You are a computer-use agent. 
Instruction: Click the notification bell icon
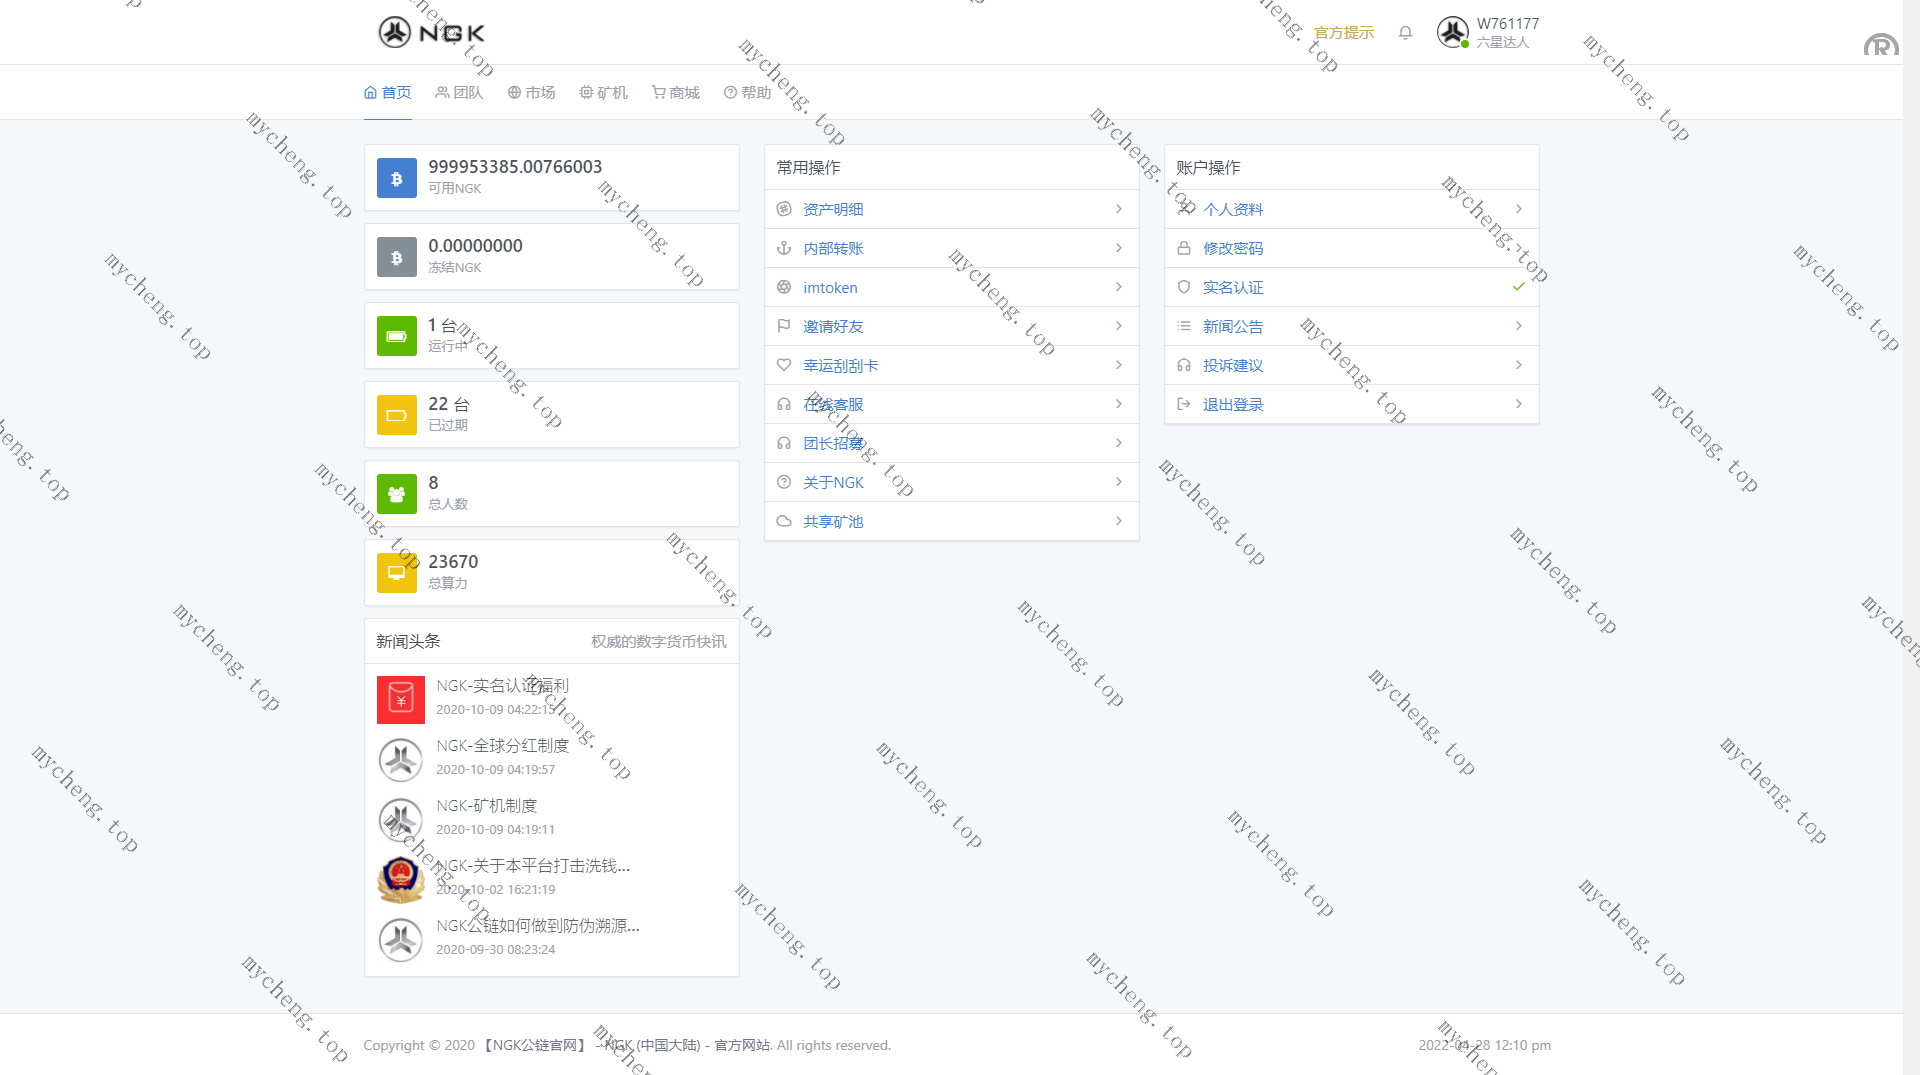pos(1405,33)
